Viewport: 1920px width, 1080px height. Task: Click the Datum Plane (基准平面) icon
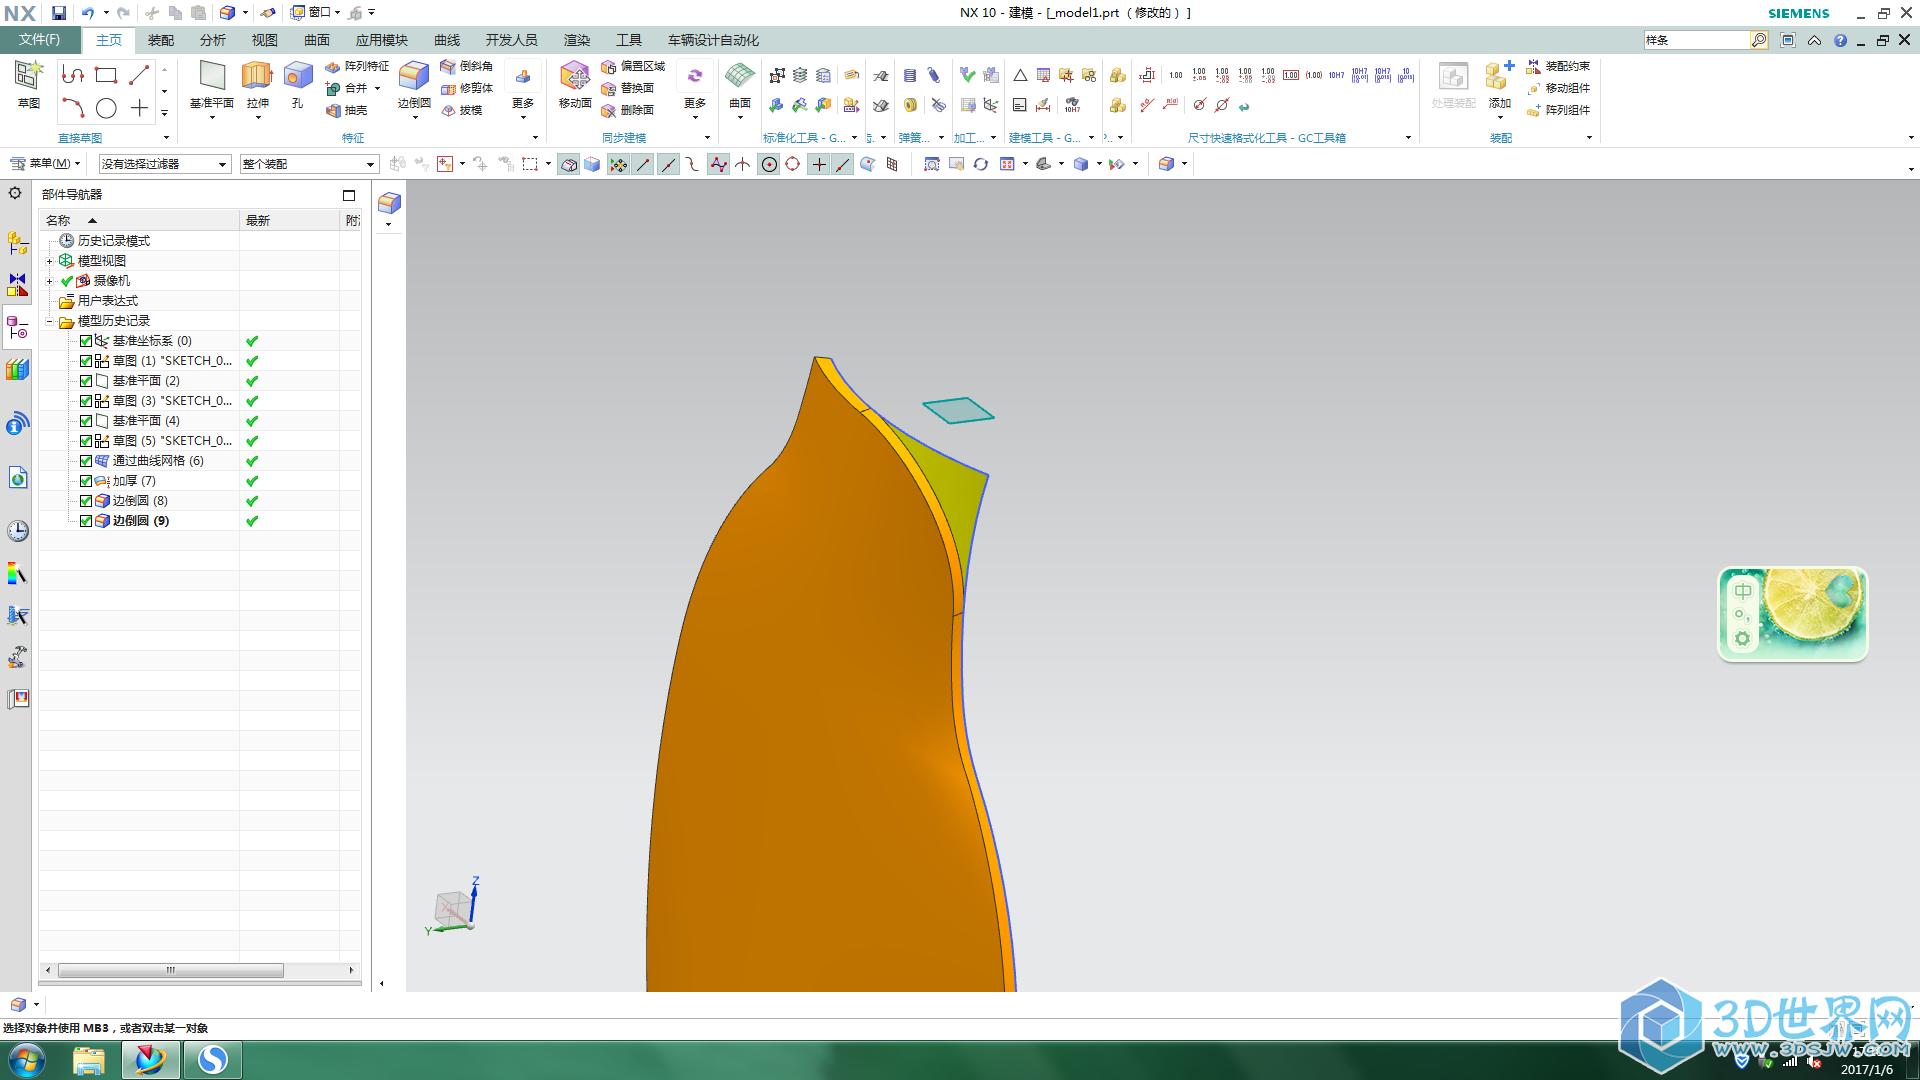click(212, 76)
